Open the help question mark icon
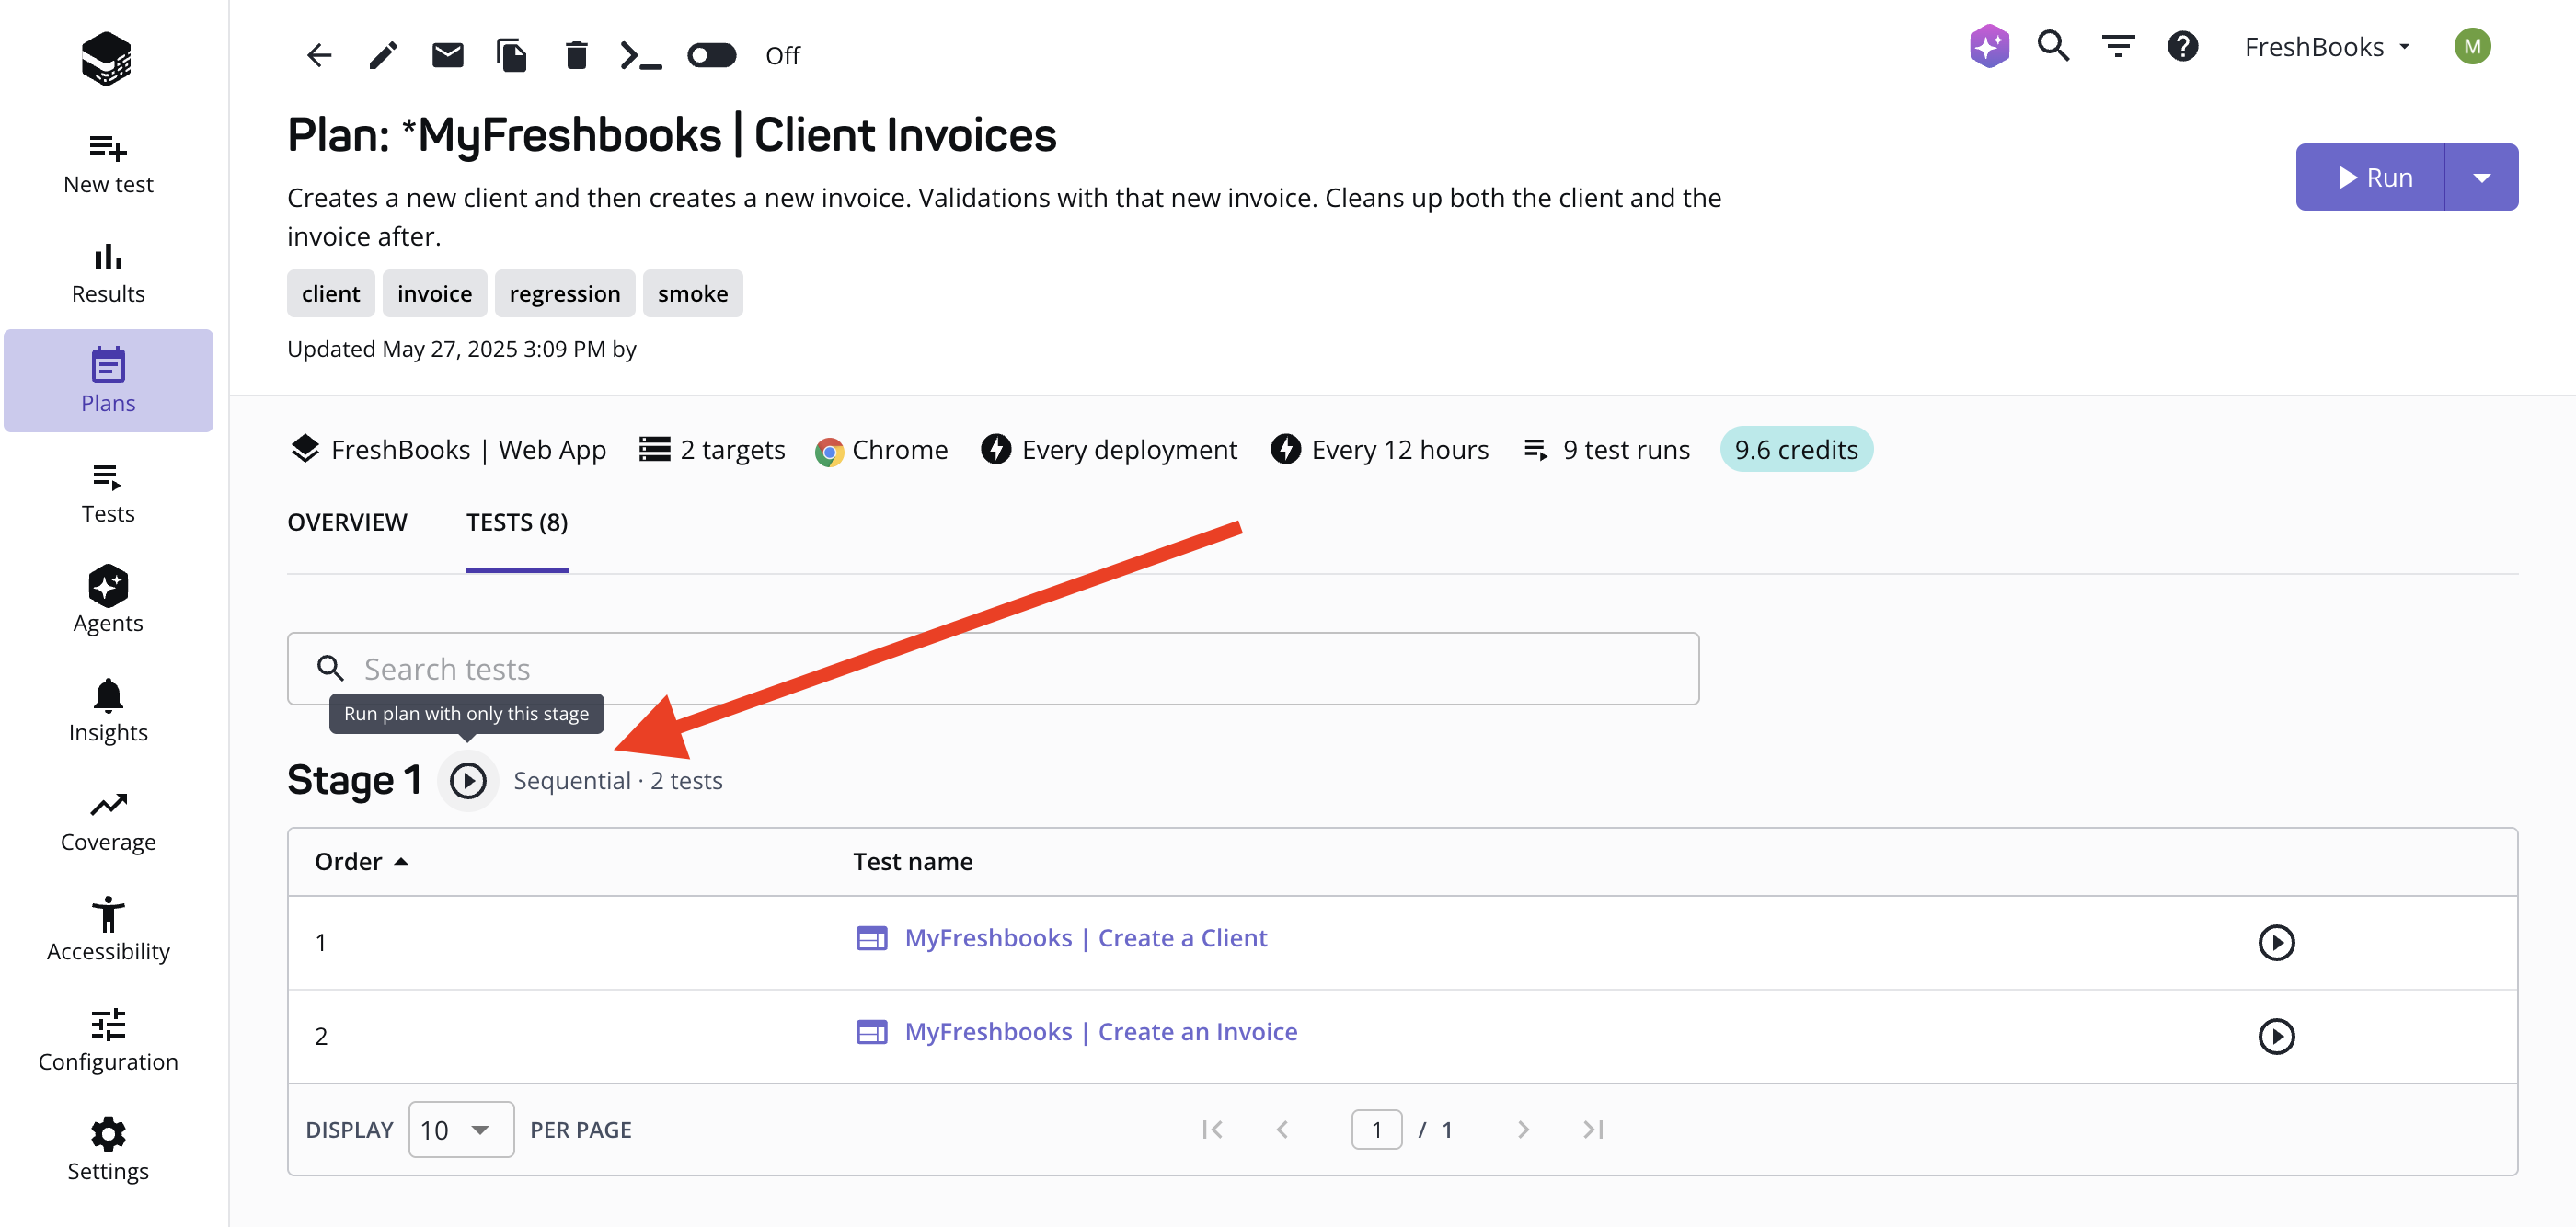Screen dimensions: 2576x1227 pos(2182,46)
